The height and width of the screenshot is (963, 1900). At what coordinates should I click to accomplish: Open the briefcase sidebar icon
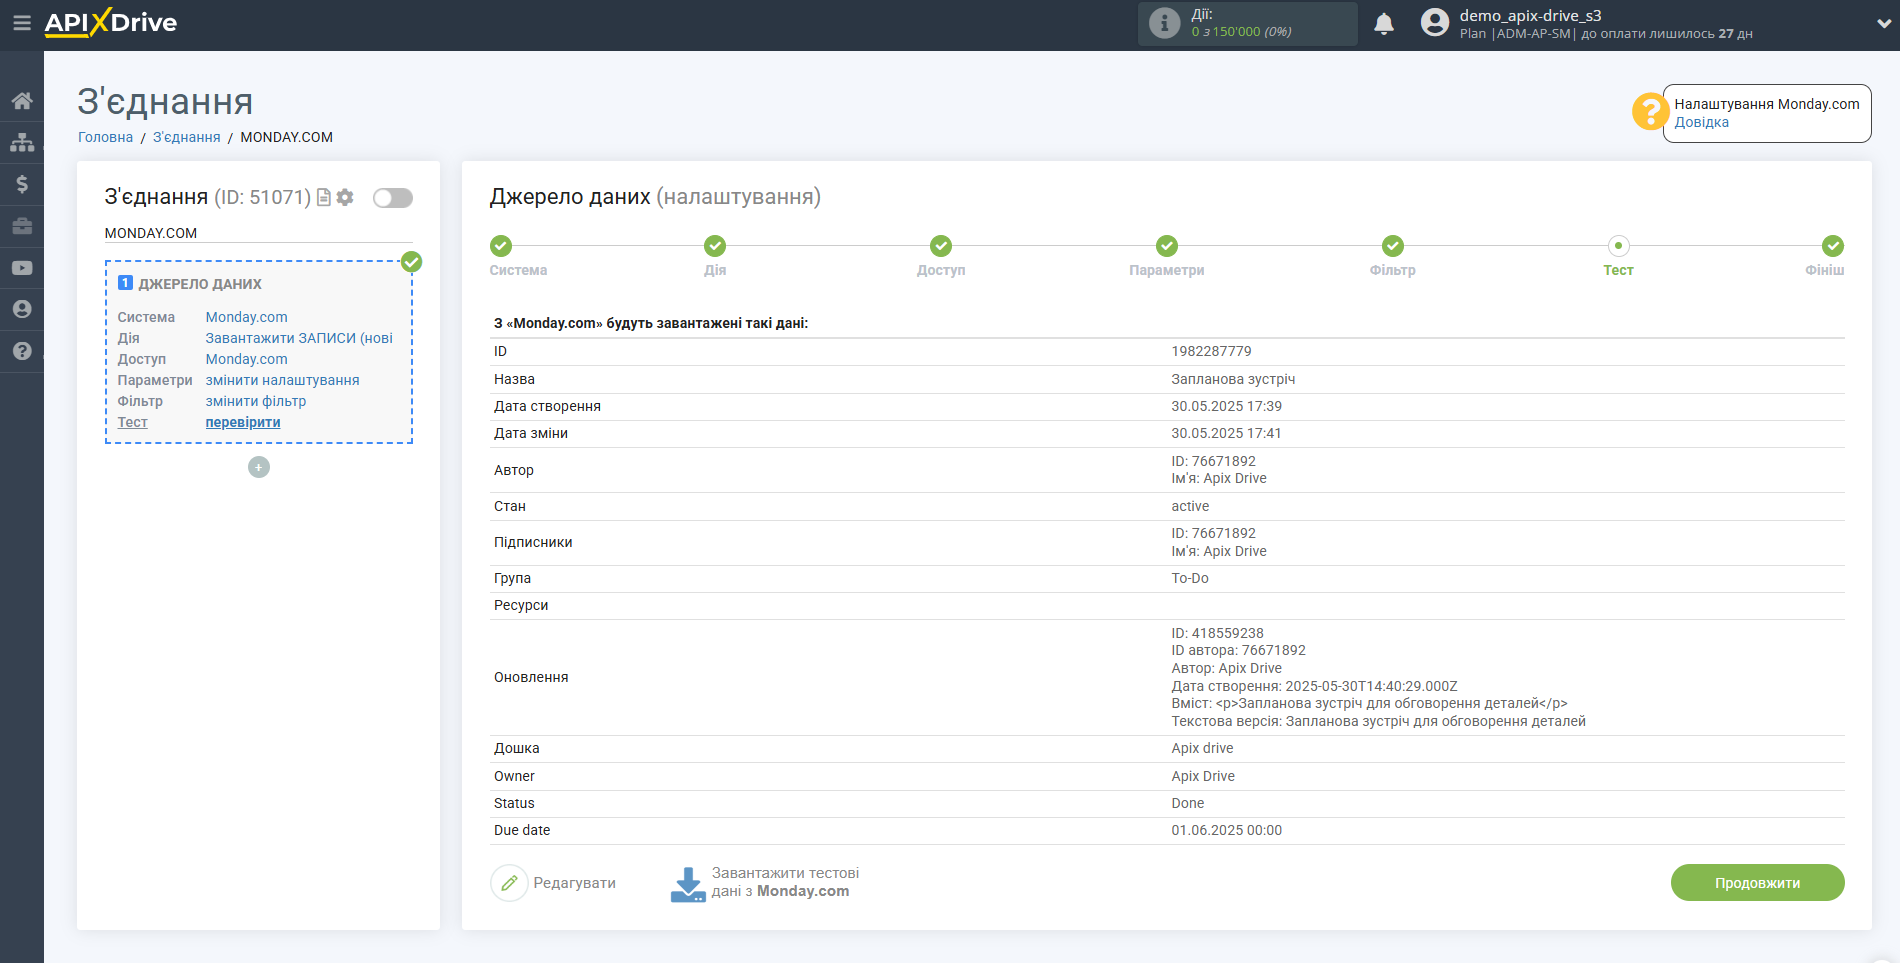22,226
